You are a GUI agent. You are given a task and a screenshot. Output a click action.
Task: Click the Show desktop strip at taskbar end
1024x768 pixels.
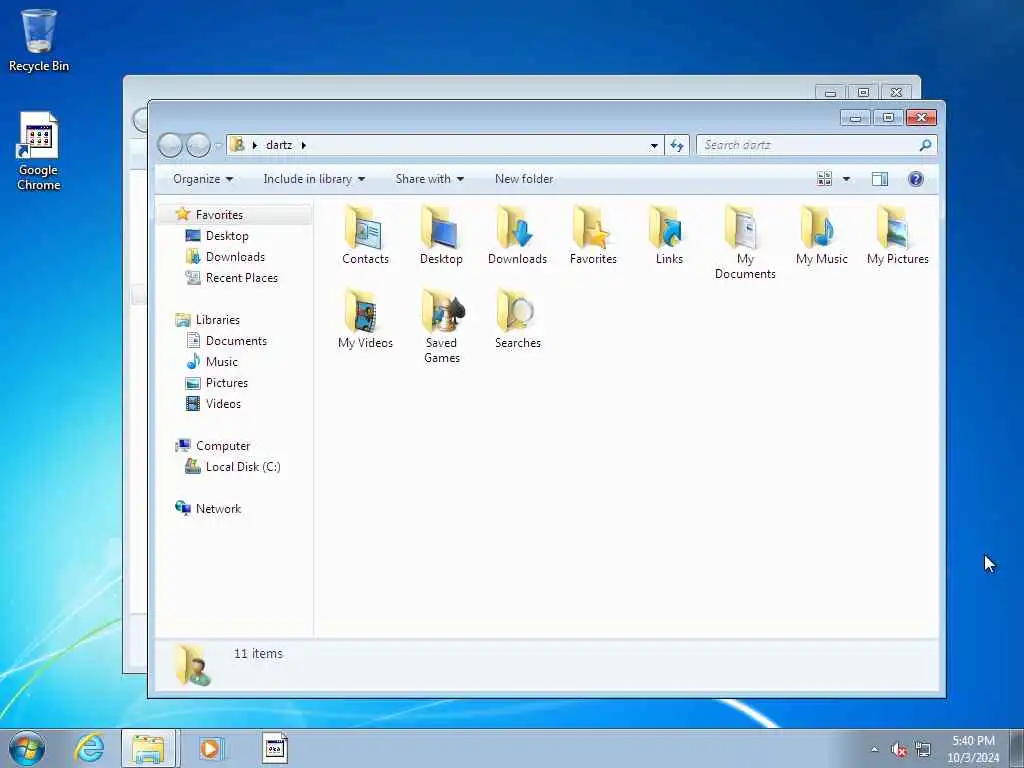point(1017,748)
